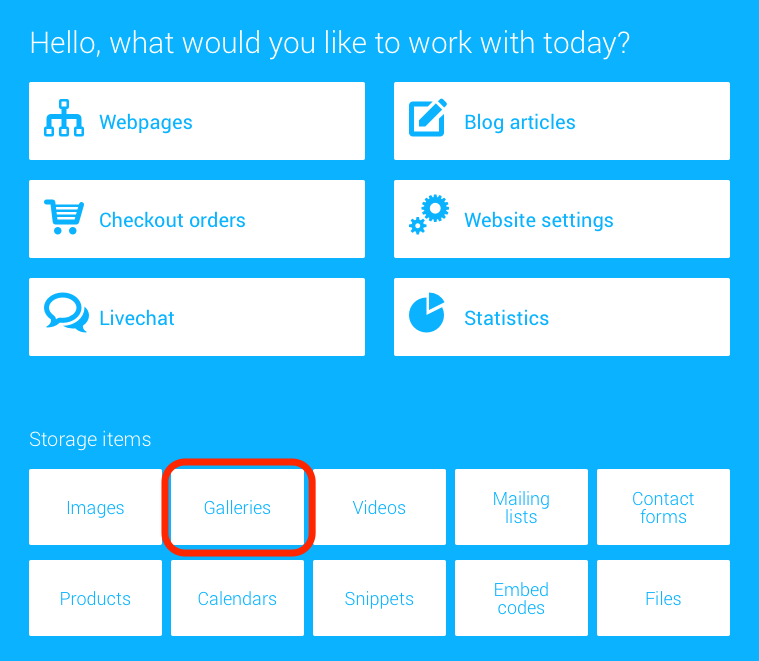
Task: Click the Website settings gears icon
Action: coord(429,215)
